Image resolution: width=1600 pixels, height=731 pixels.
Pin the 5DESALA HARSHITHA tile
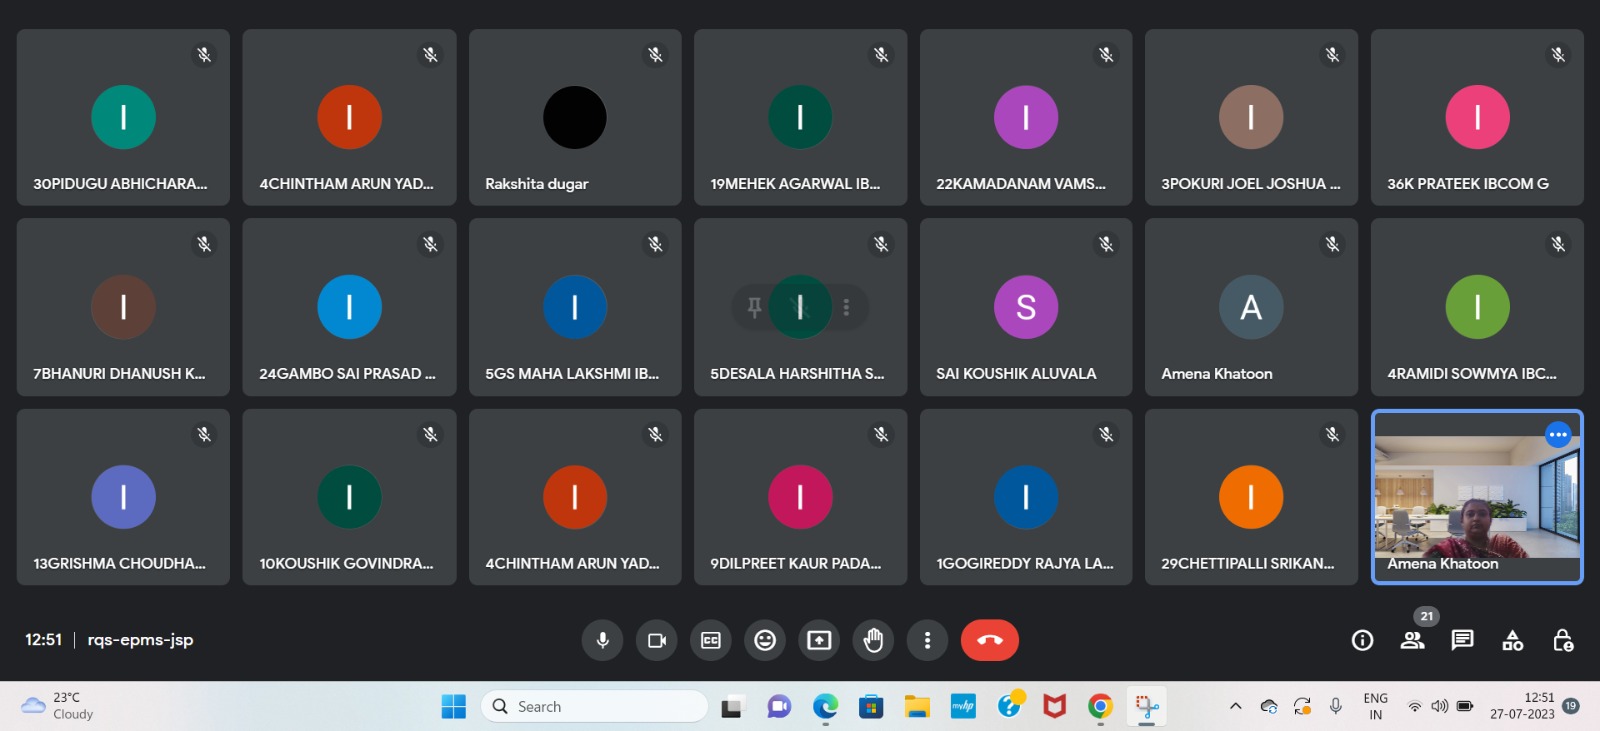[755, 307]
